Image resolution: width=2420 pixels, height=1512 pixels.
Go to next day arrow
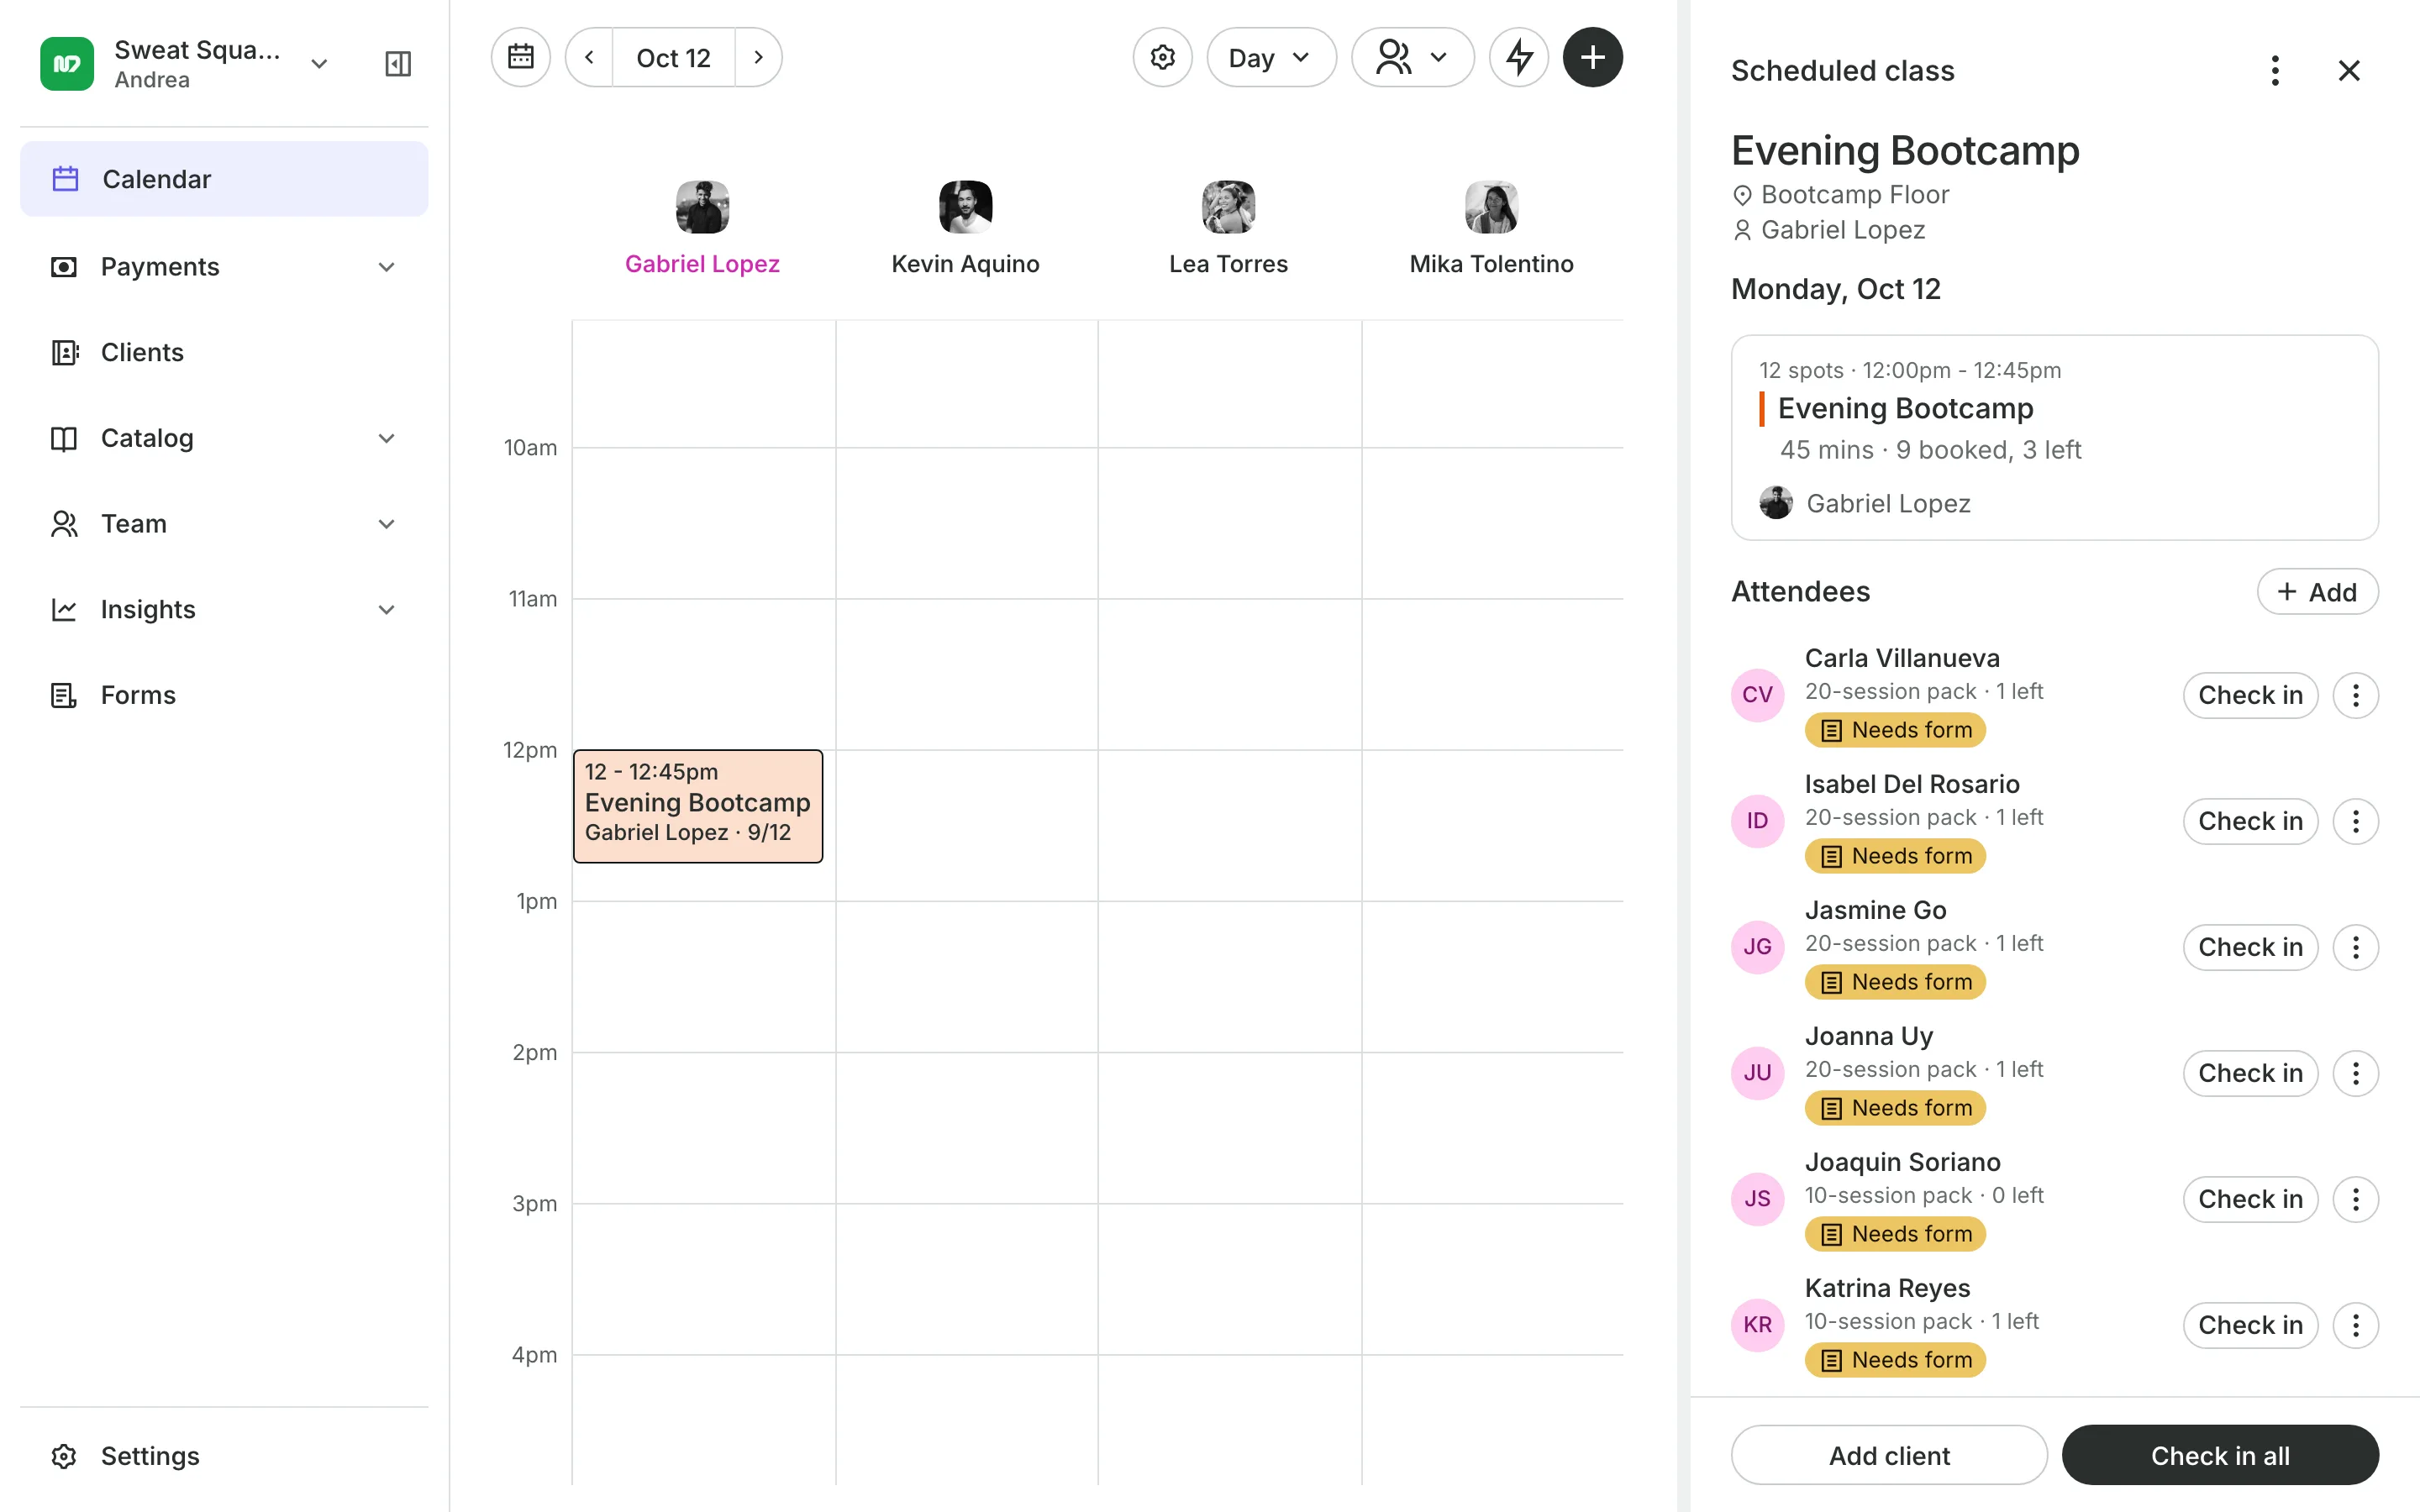pos(758,57)
